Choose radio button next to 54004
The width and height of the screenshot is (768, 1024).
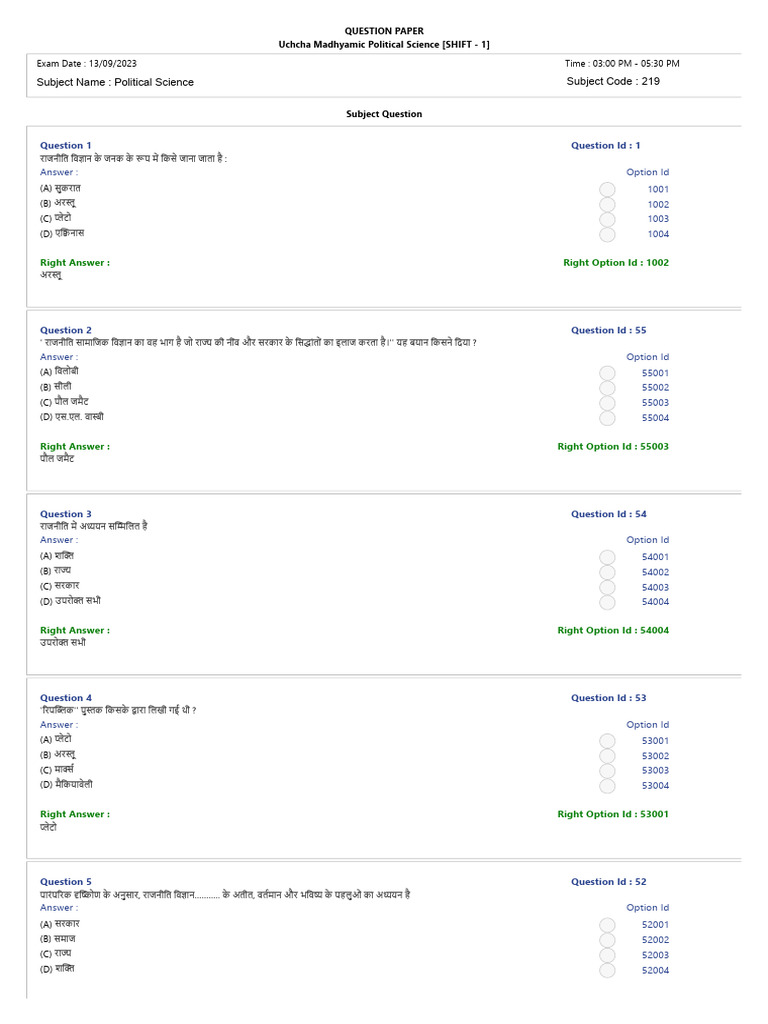[607, 602]
